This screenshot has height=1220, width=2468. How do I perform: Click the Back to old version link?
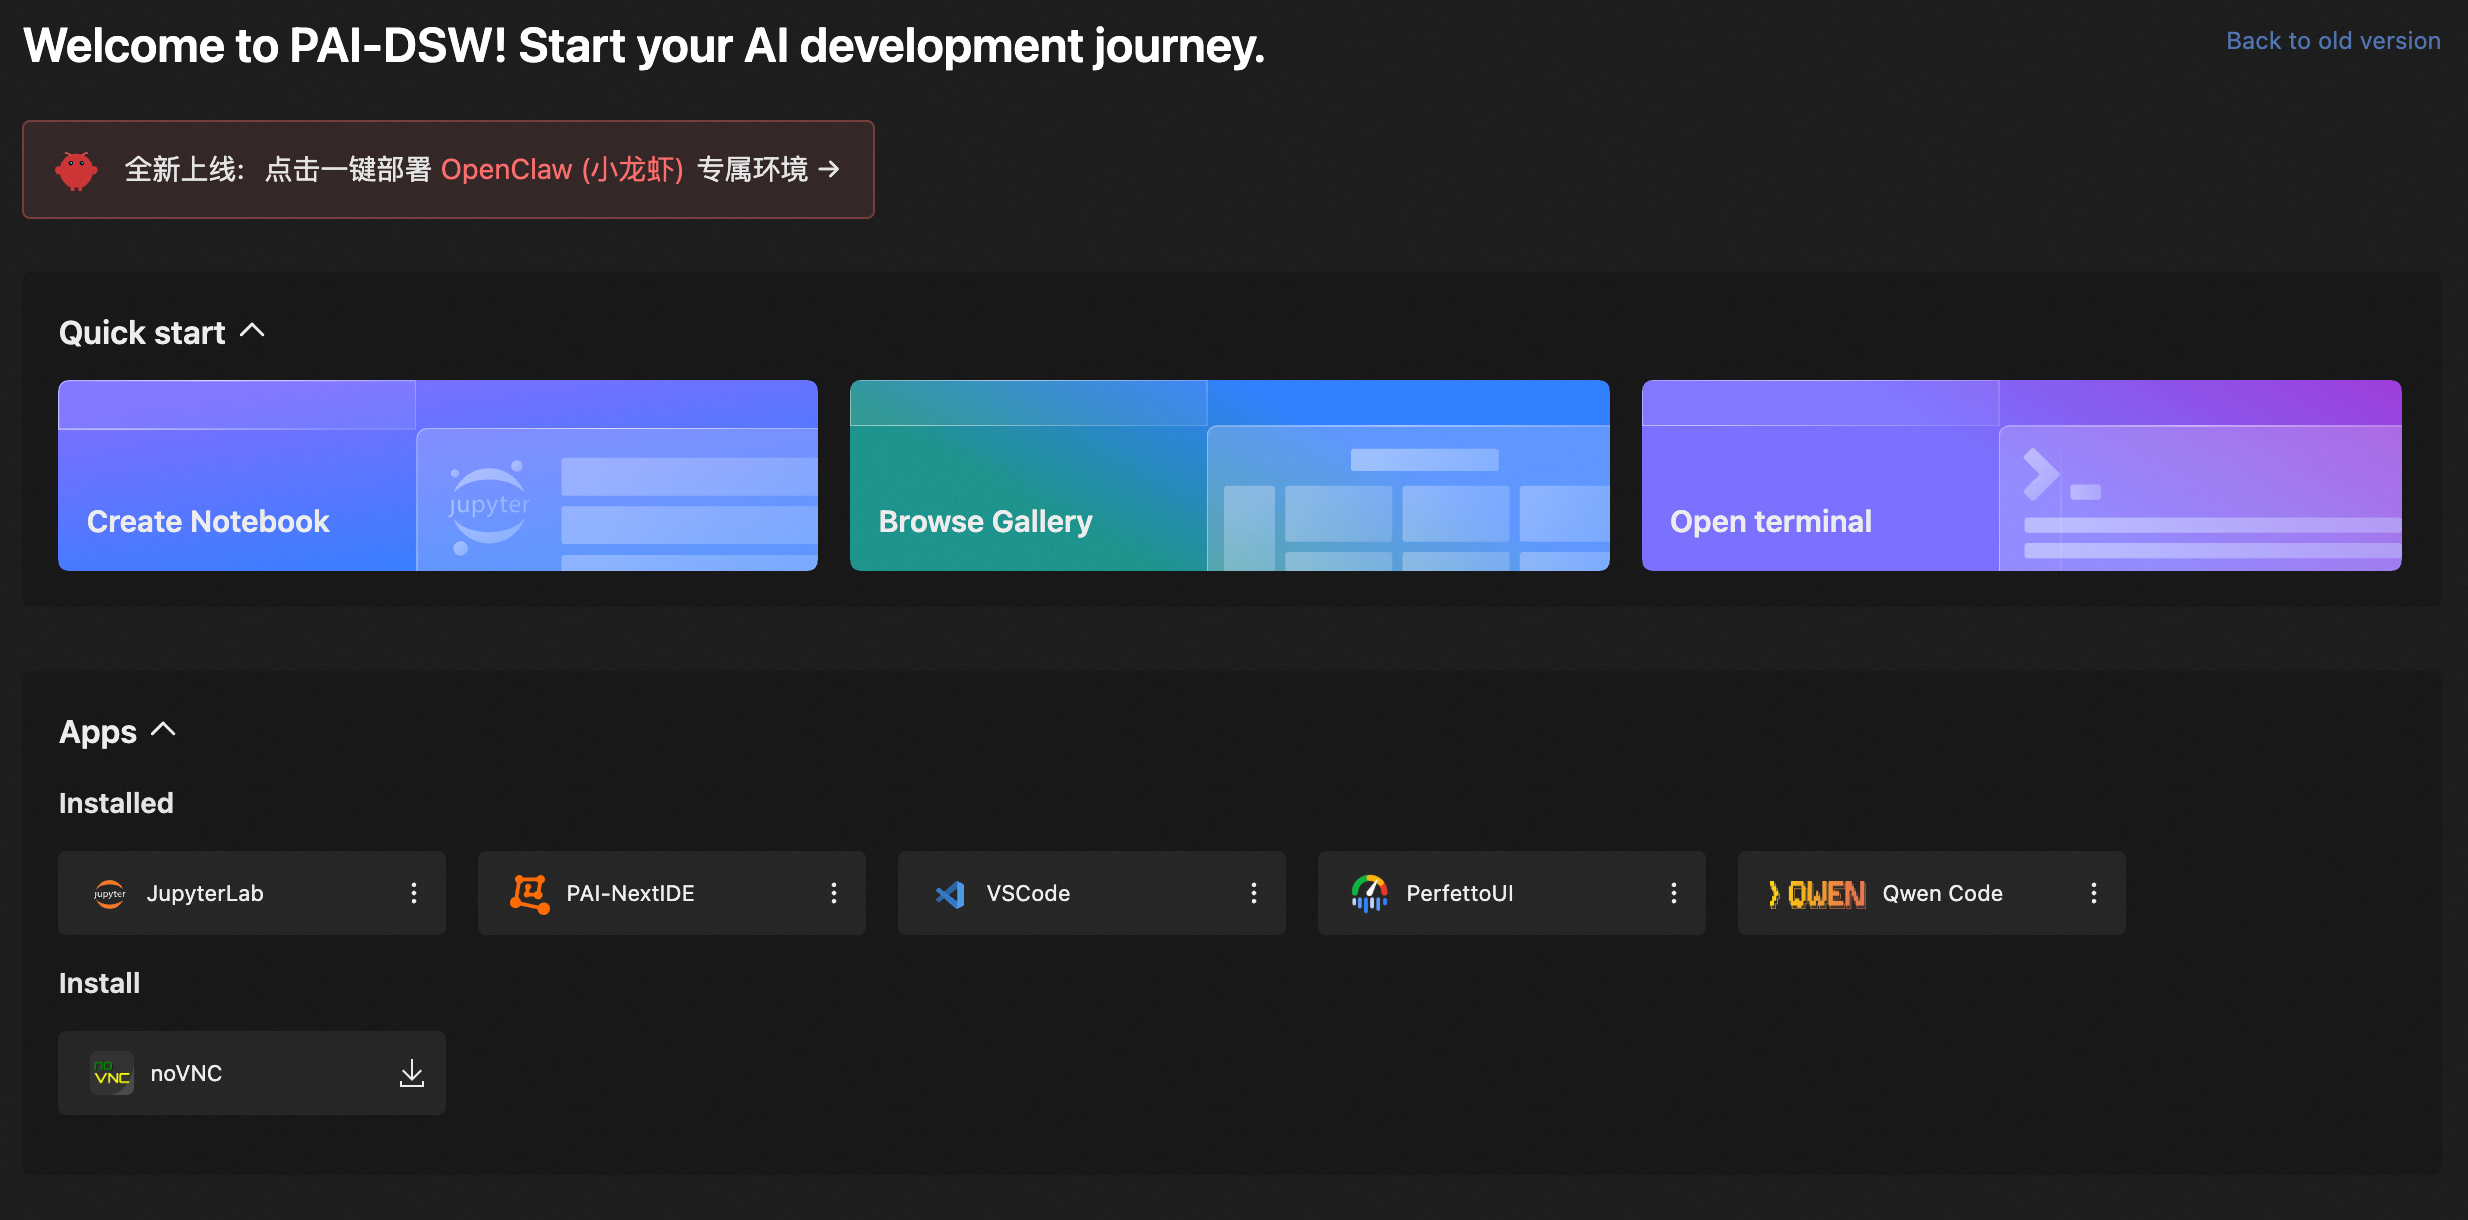click(2333, 41)
